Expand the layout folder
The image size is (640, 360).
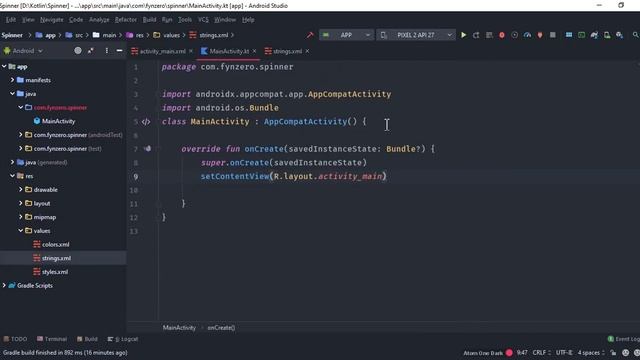pyautogui.click(x=20, y=203)
